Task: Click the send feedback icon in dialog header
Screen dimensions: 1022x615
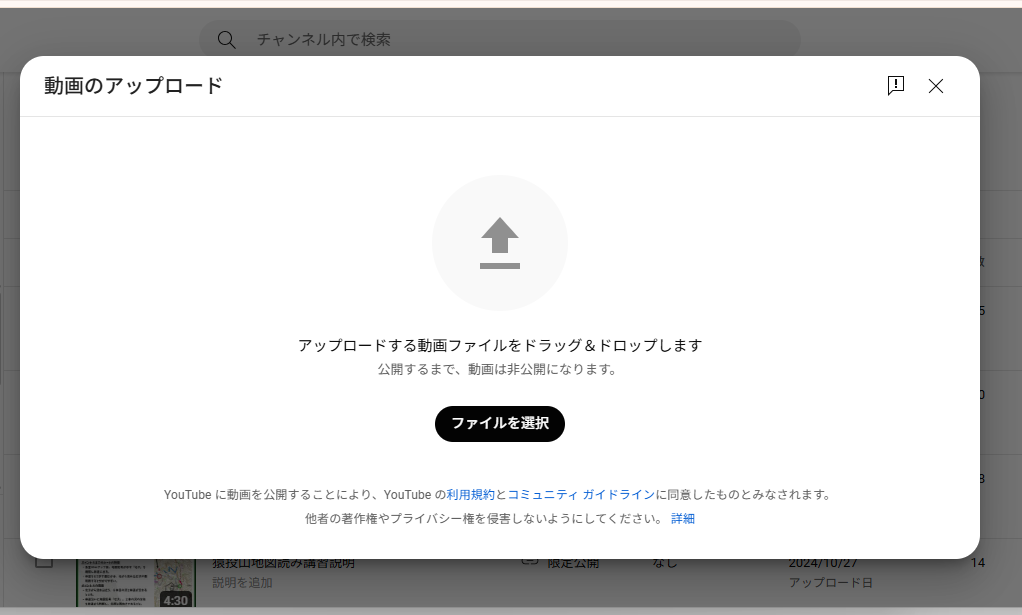Action: click(896, 86)
